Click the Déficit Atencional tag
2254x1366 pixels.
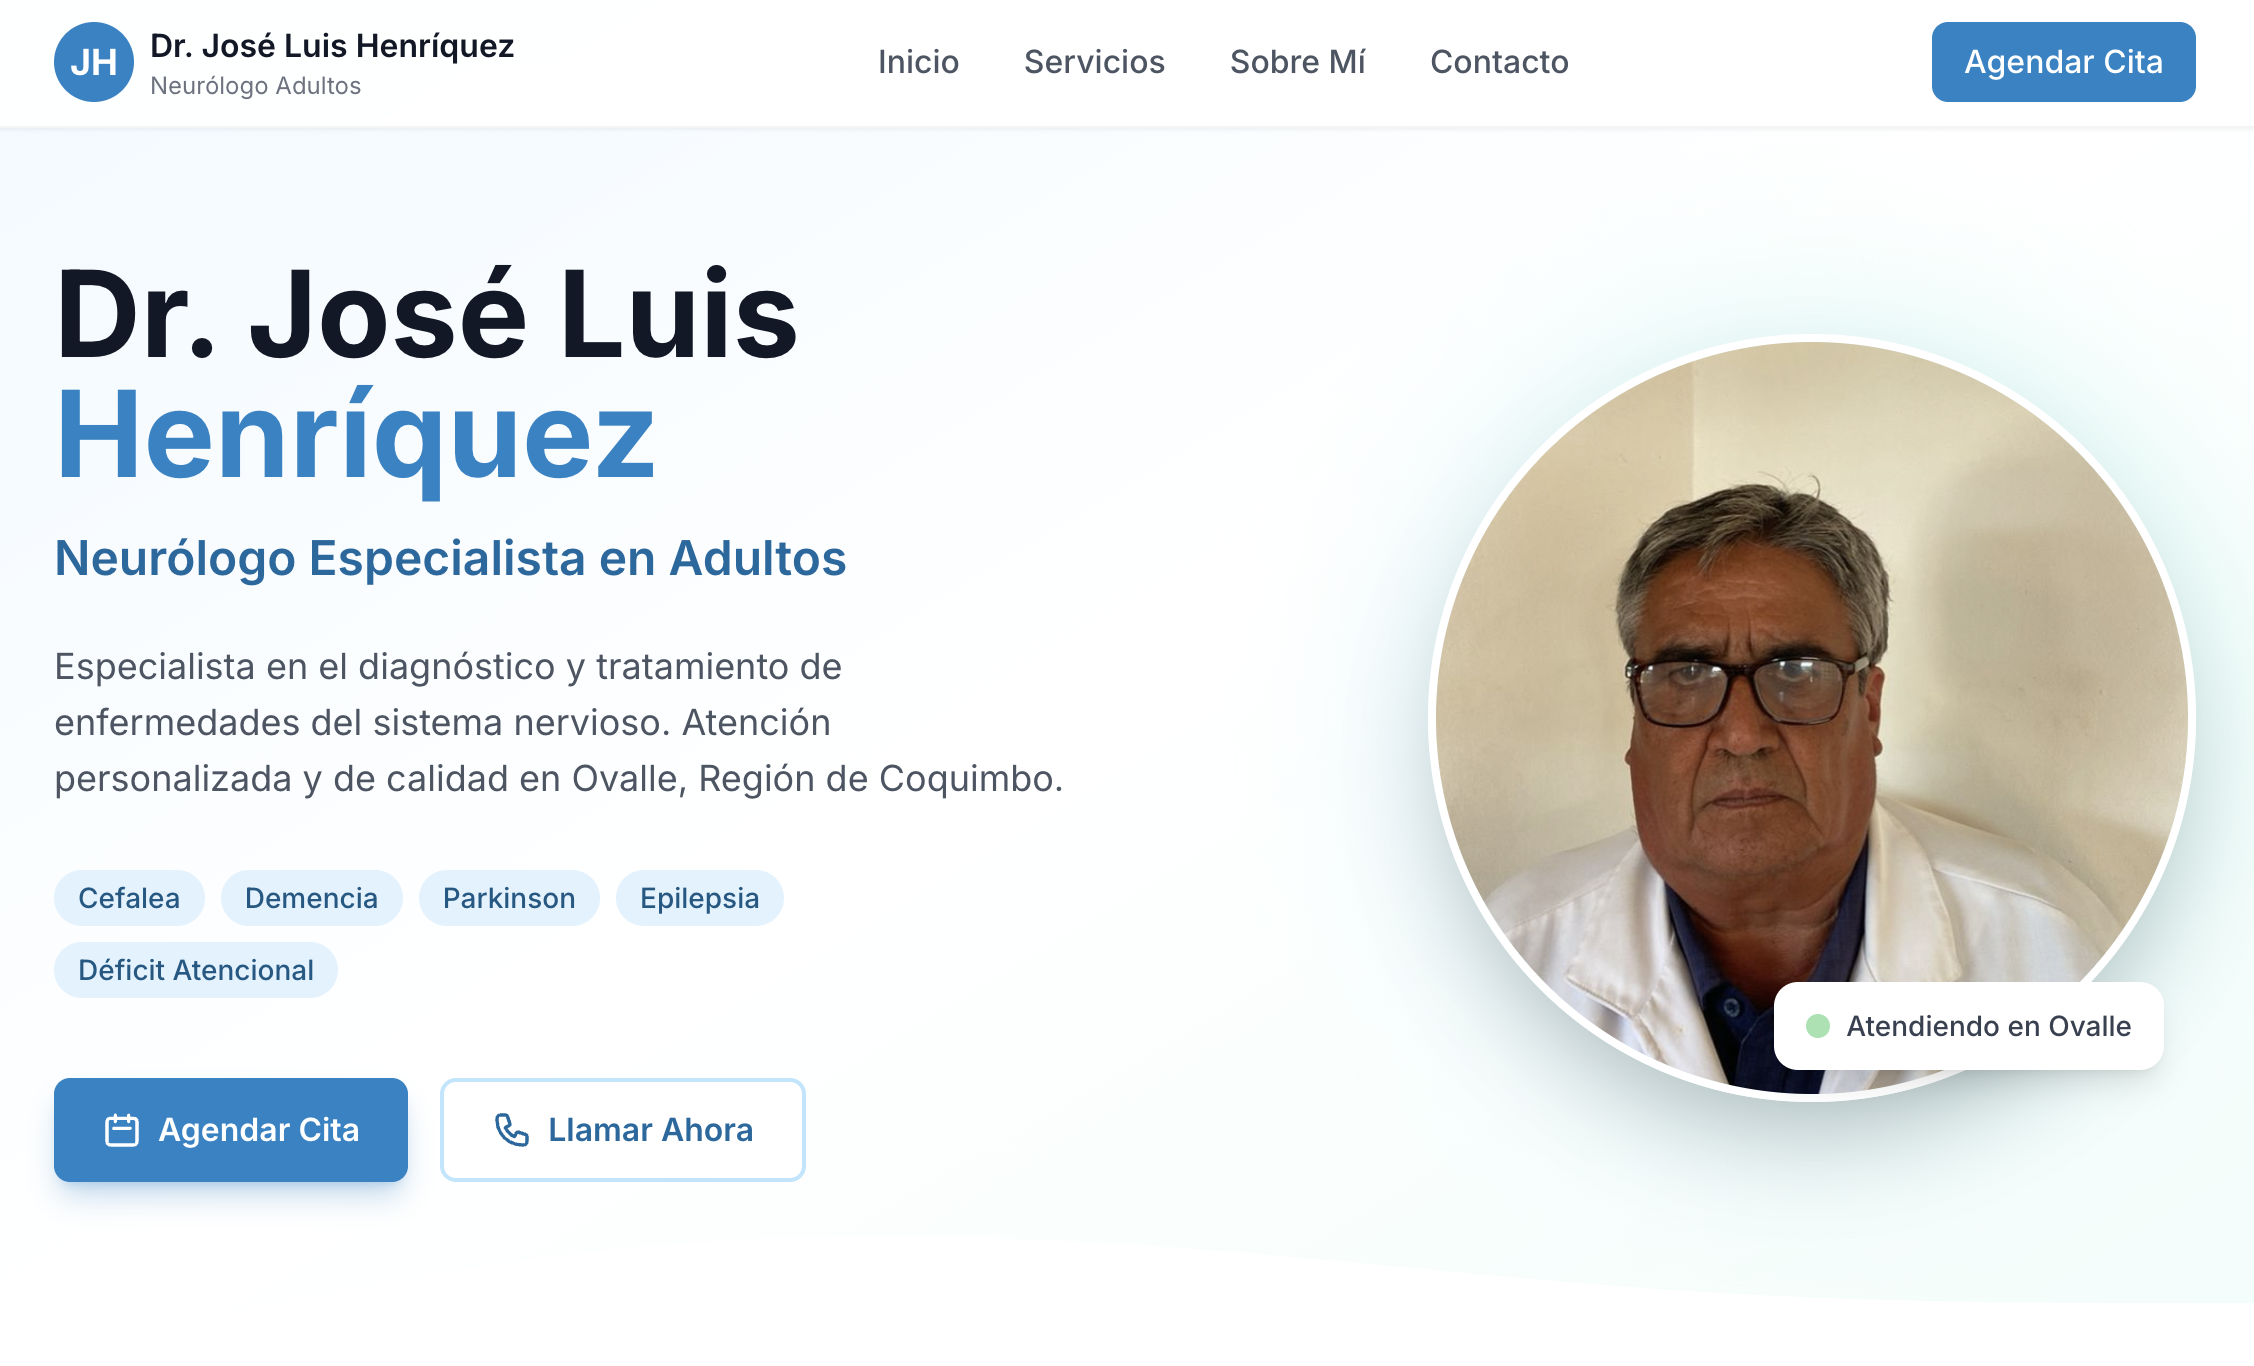click(x=196, y=970)
